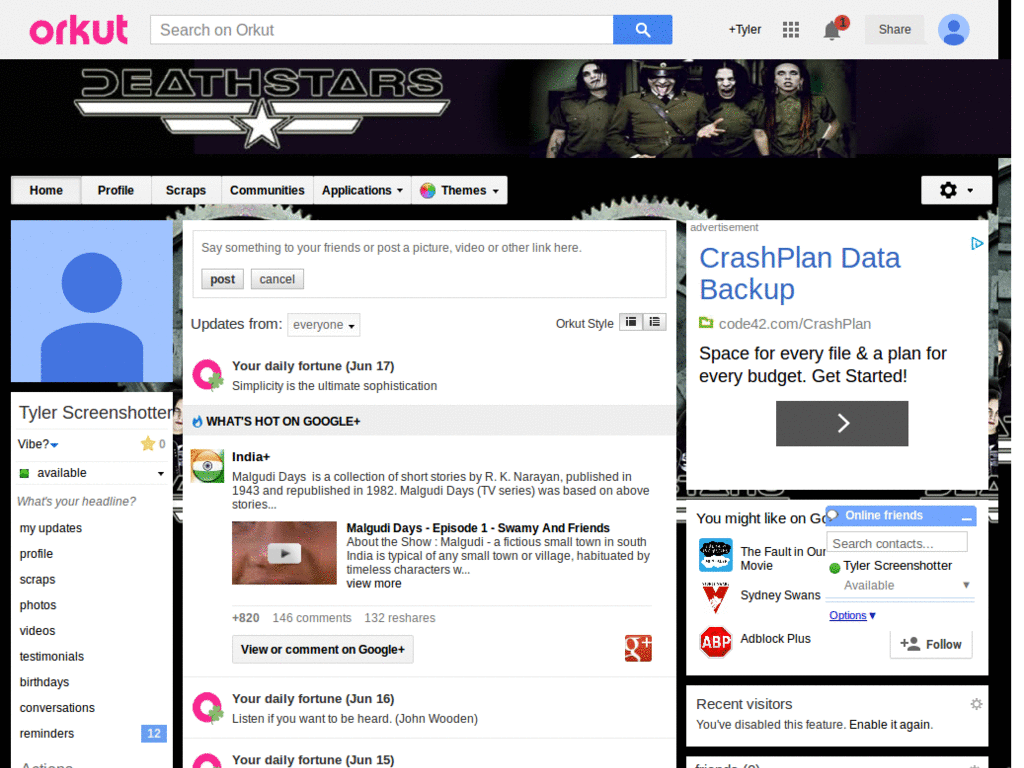Click the 146 comments text
The height and width of the screenshot is (768, 1024).
click(312, 618)
